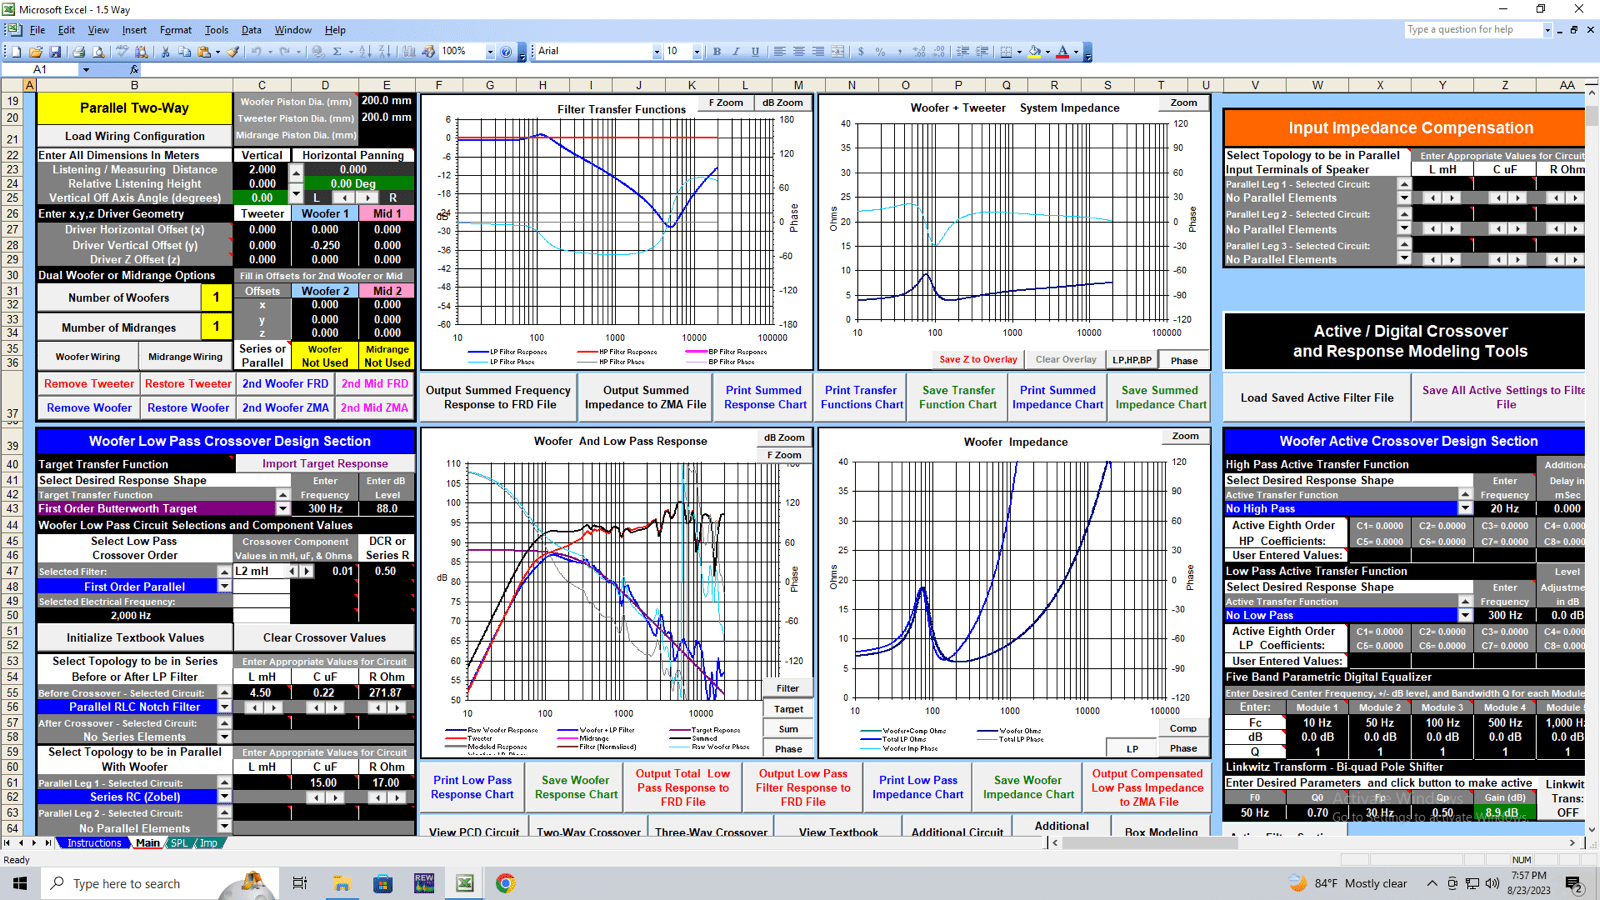
Task: Click the Center alignment icon
Action: (x=798, y=51)
